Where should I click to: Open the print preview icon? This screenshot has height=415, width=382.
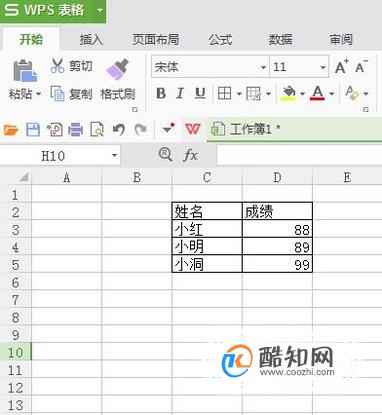click(97, 129)
